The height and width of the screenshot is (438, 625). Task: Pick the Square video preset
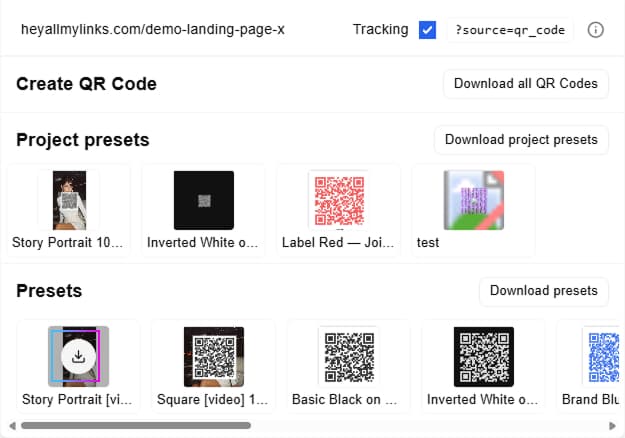click(x=214, y=356)
